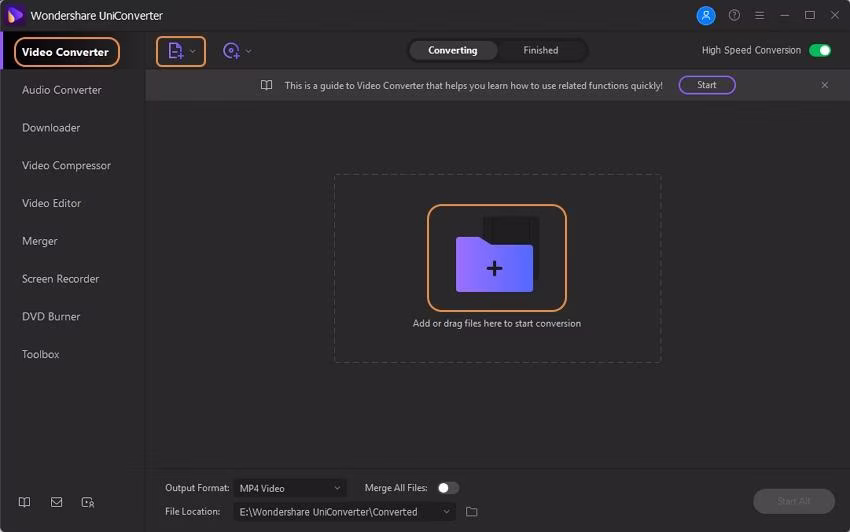This screenshot has height=532, width=850.
Task: Click the Start All button
Action: click(794, 501)
